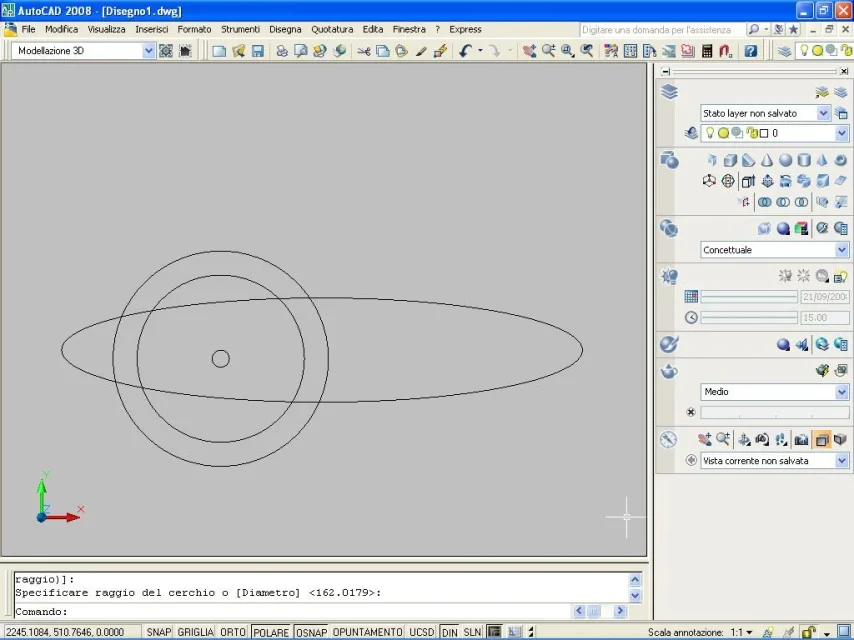Click the Workspace settings gear icon
This screenshot has height=640, width=854.
pos(166,51)
